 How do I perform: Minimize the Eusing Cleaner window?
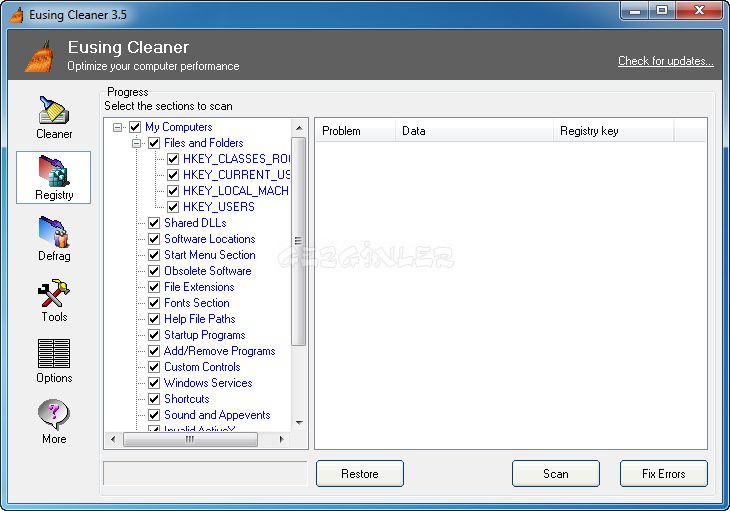(x=635, y=11)
